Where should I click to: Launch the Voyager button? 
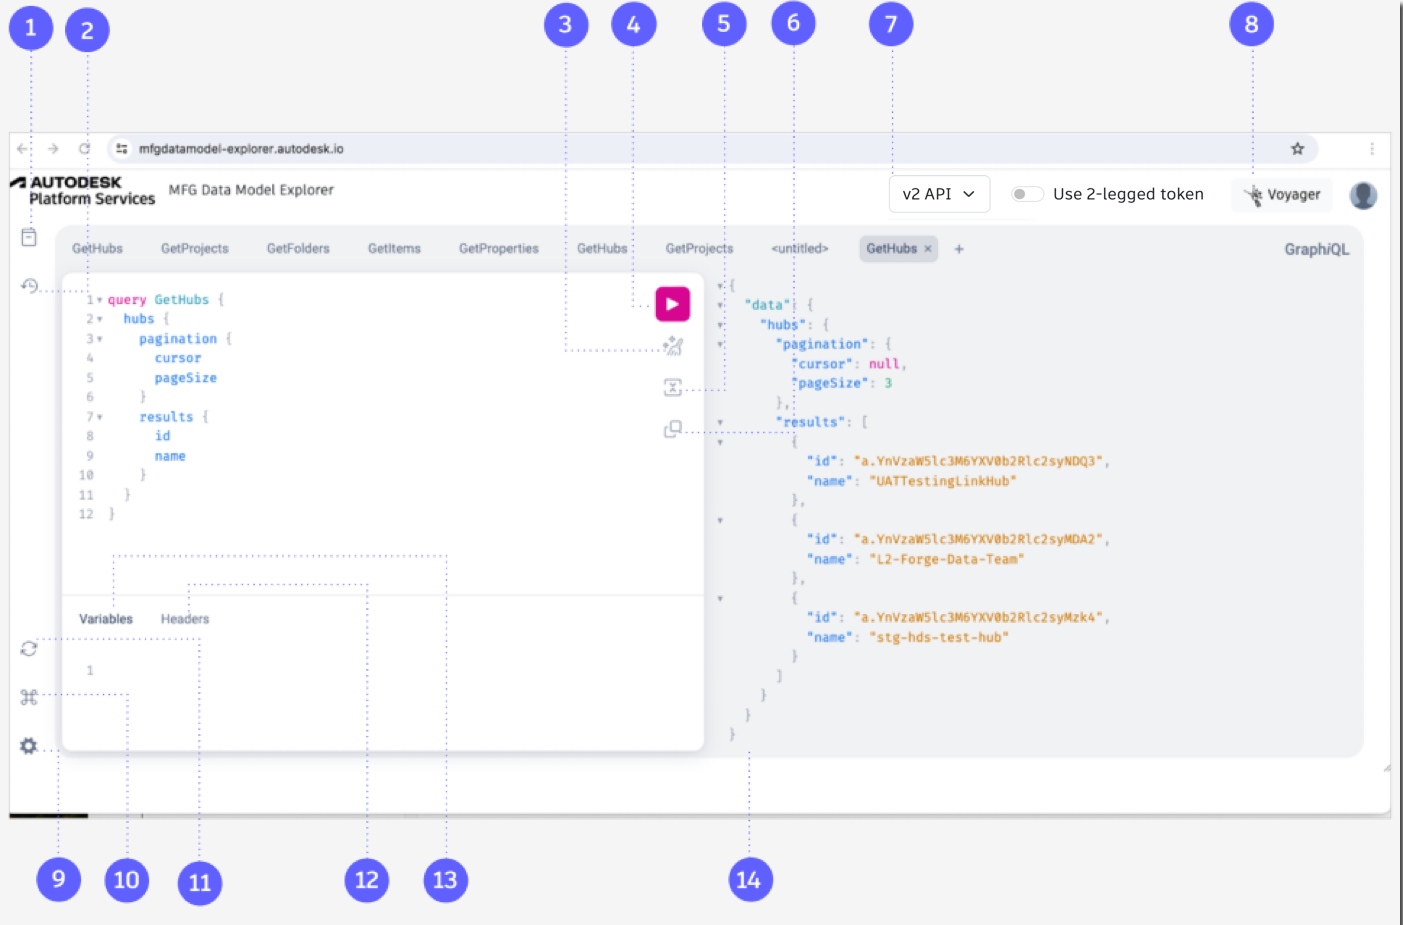(1283, 194)
